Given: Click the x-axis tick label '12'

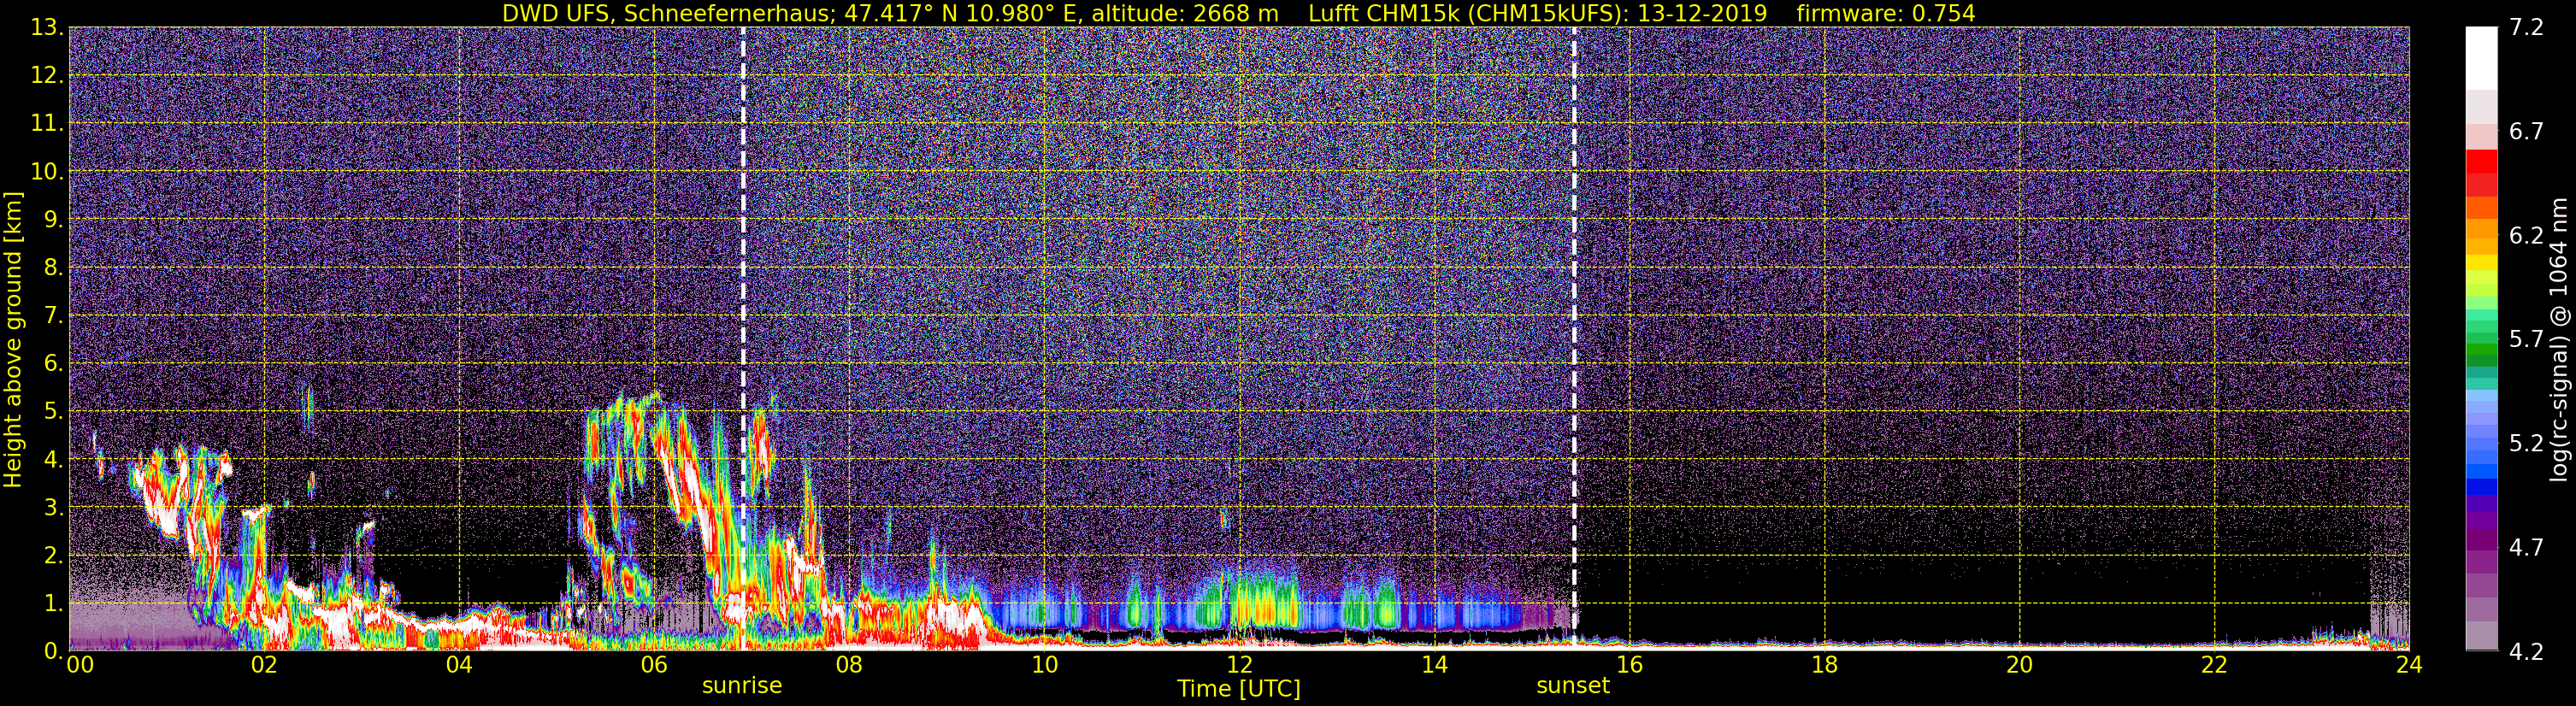Looking at the screenshot, I should click(1239, 665).
